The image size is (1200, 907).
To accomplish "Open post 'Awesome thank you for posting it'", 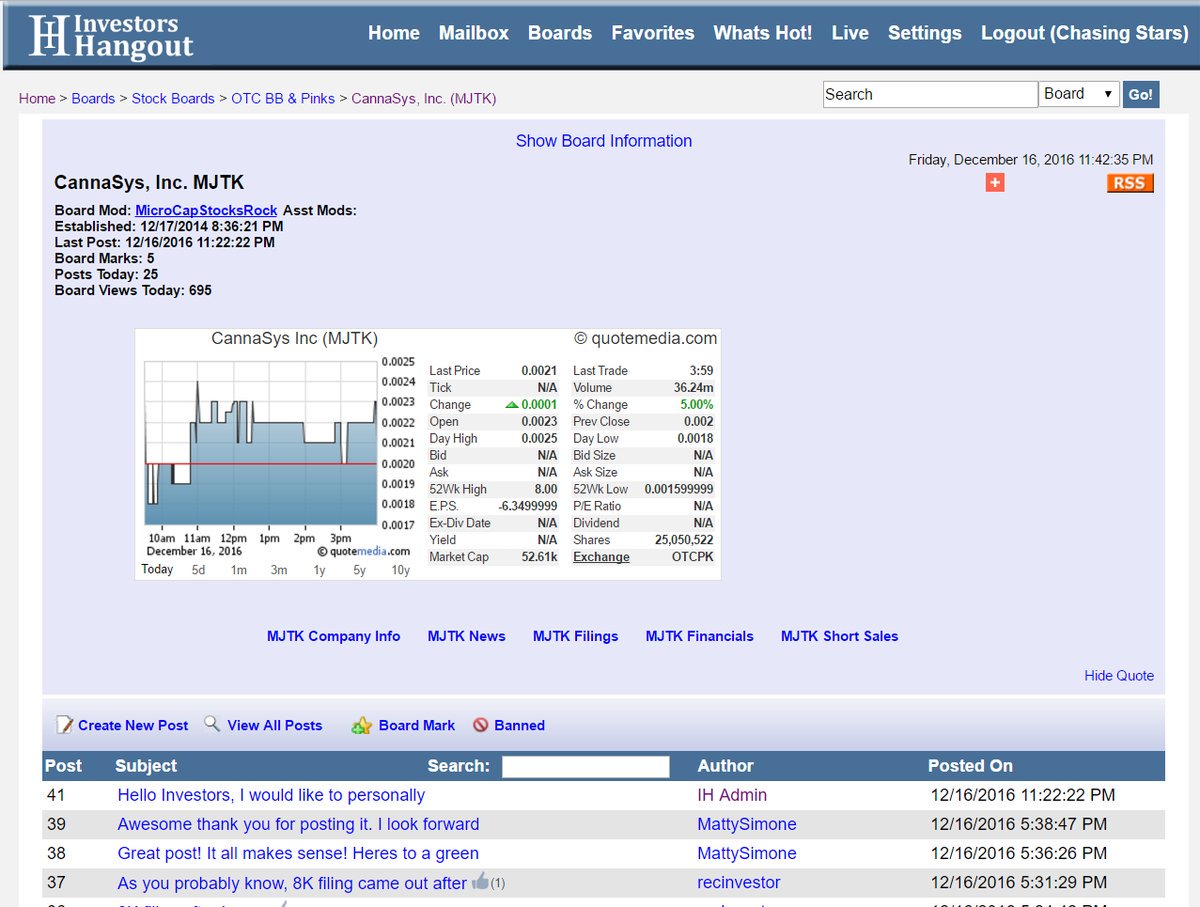I will (x=298, y=825).
